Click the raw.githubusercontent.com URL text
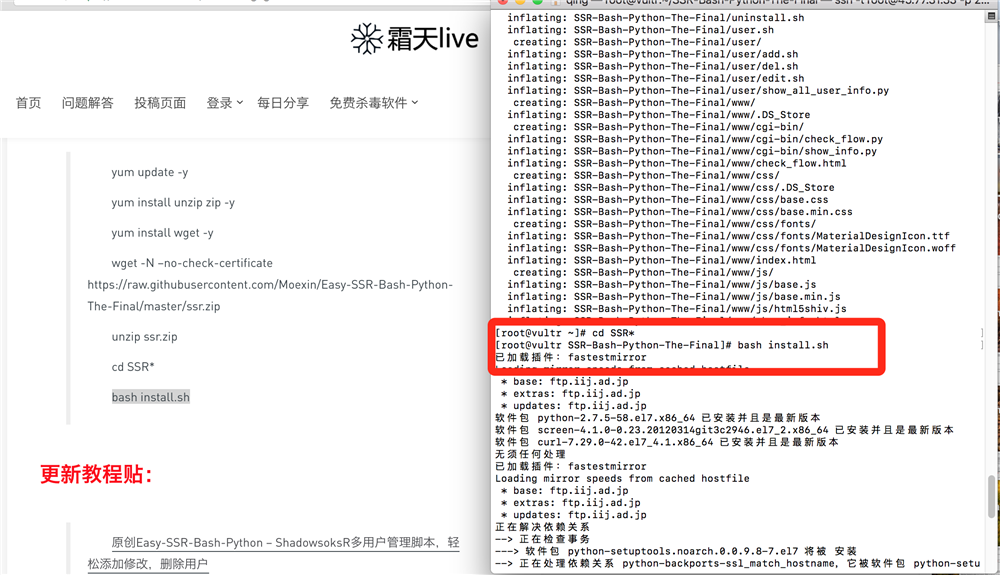 click(x=270, y=295)
